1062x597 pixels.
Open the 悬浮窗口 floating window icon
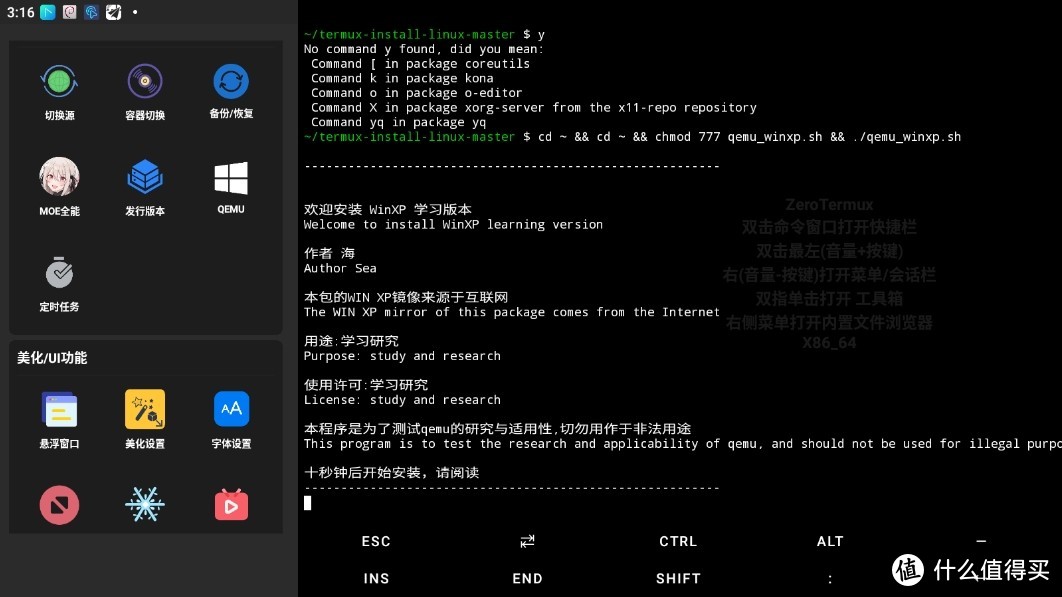click(x=59, y=409)
